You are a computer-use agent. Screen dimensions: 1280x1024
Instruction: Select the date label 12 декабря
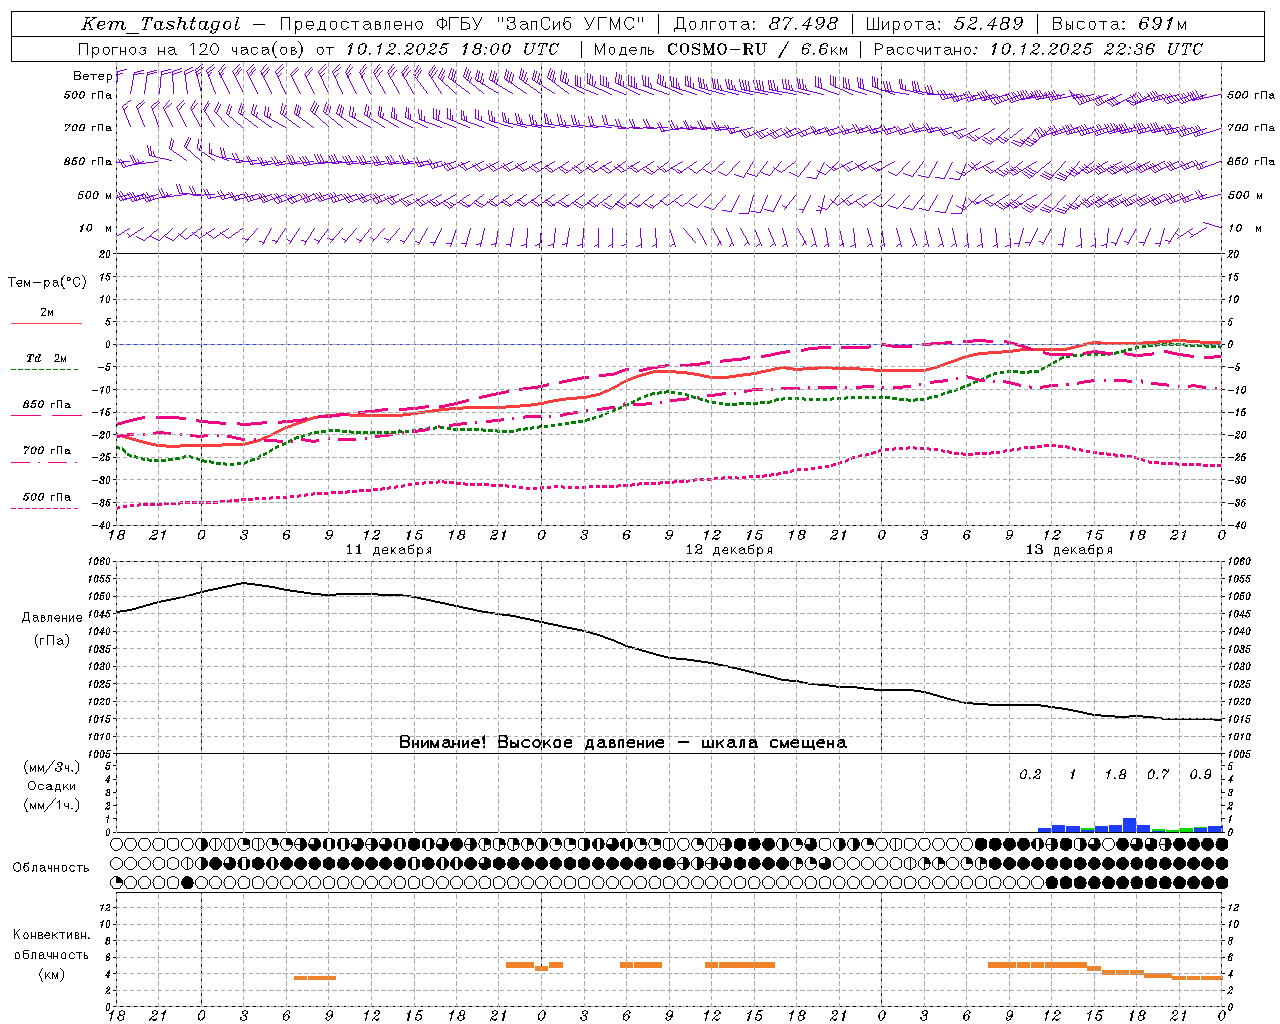tap(729, 550)
